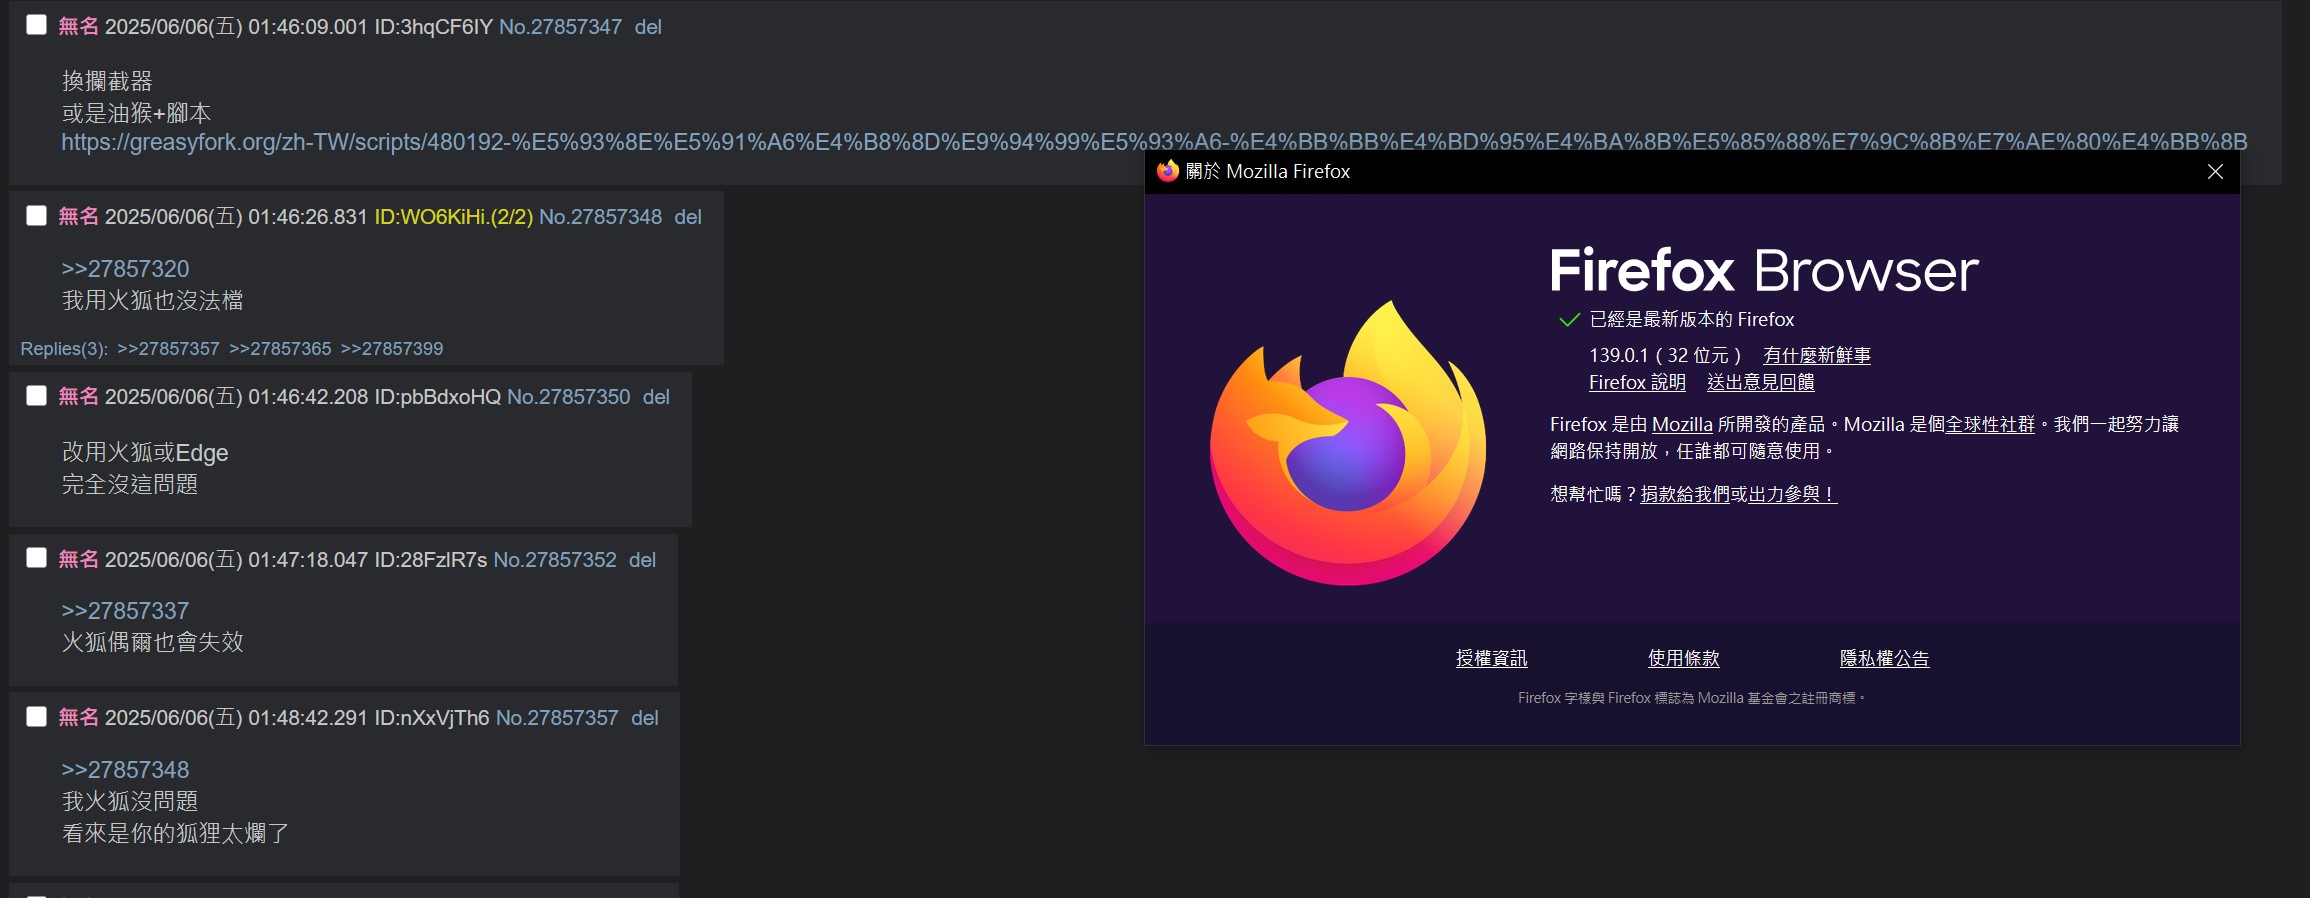2310x898 pixels.
Task: Open the Mozilla link in description
Action: pyautogui.click(x=1682, y=424)
